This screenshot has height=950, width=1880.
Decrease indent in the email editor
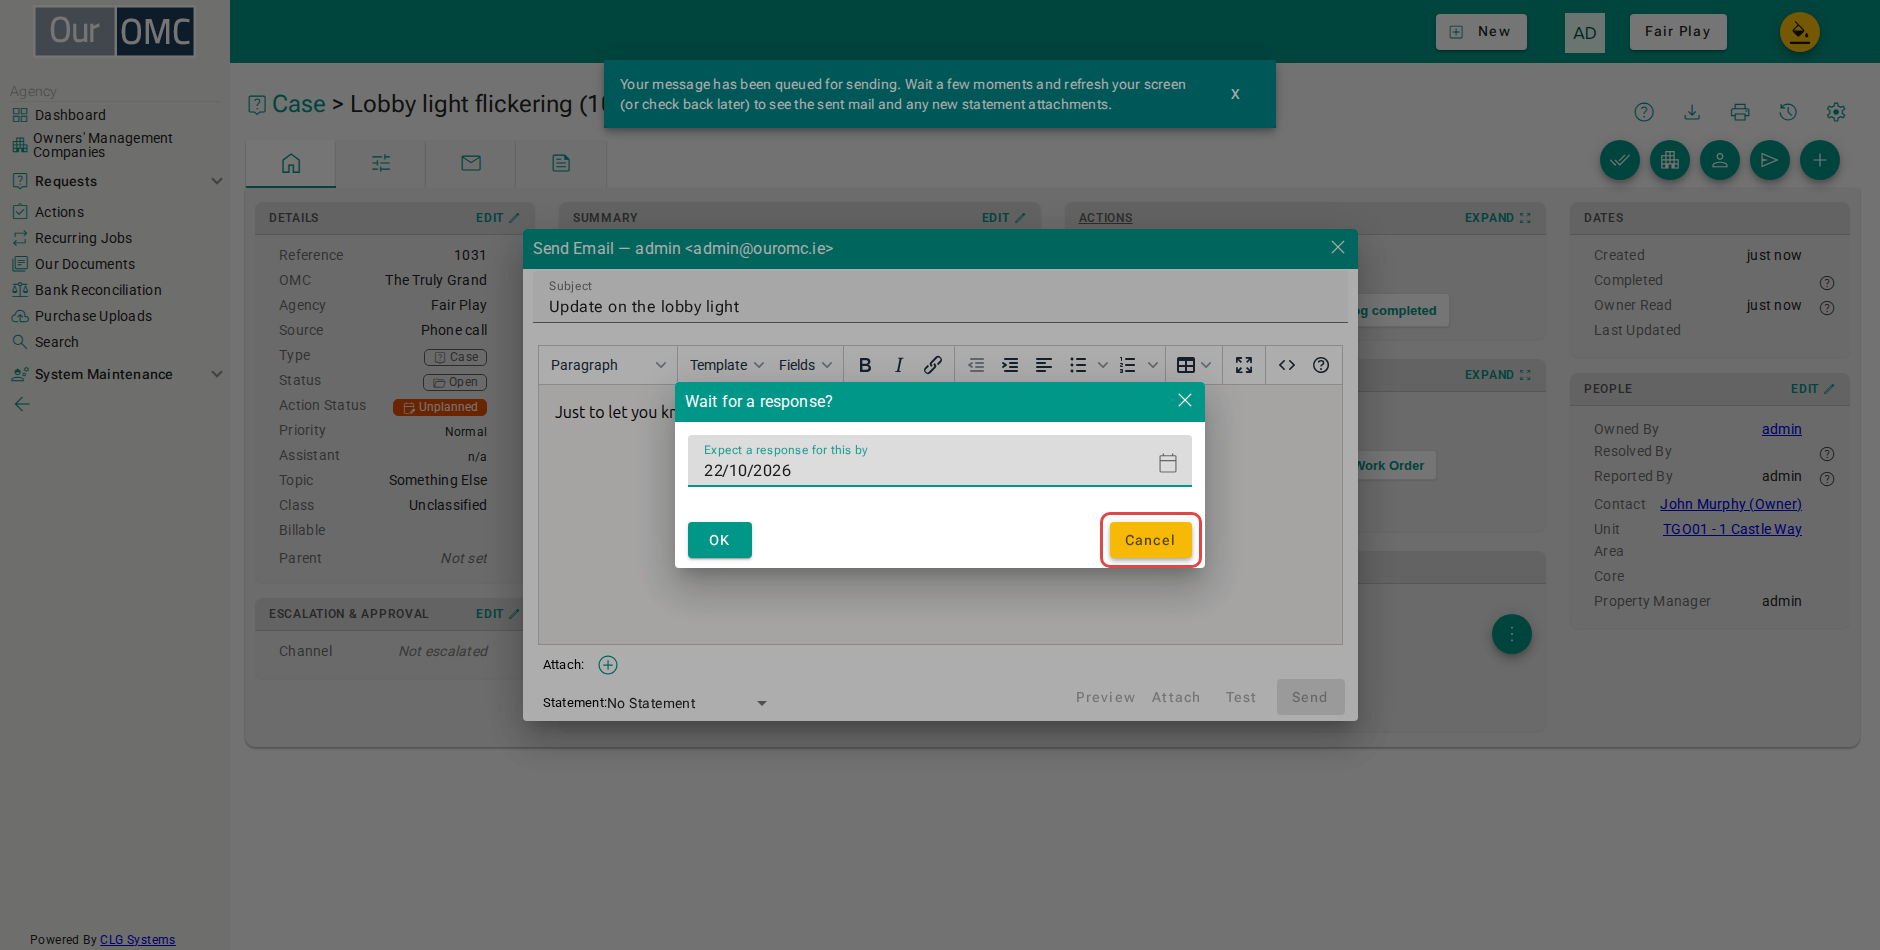[976, 365]
